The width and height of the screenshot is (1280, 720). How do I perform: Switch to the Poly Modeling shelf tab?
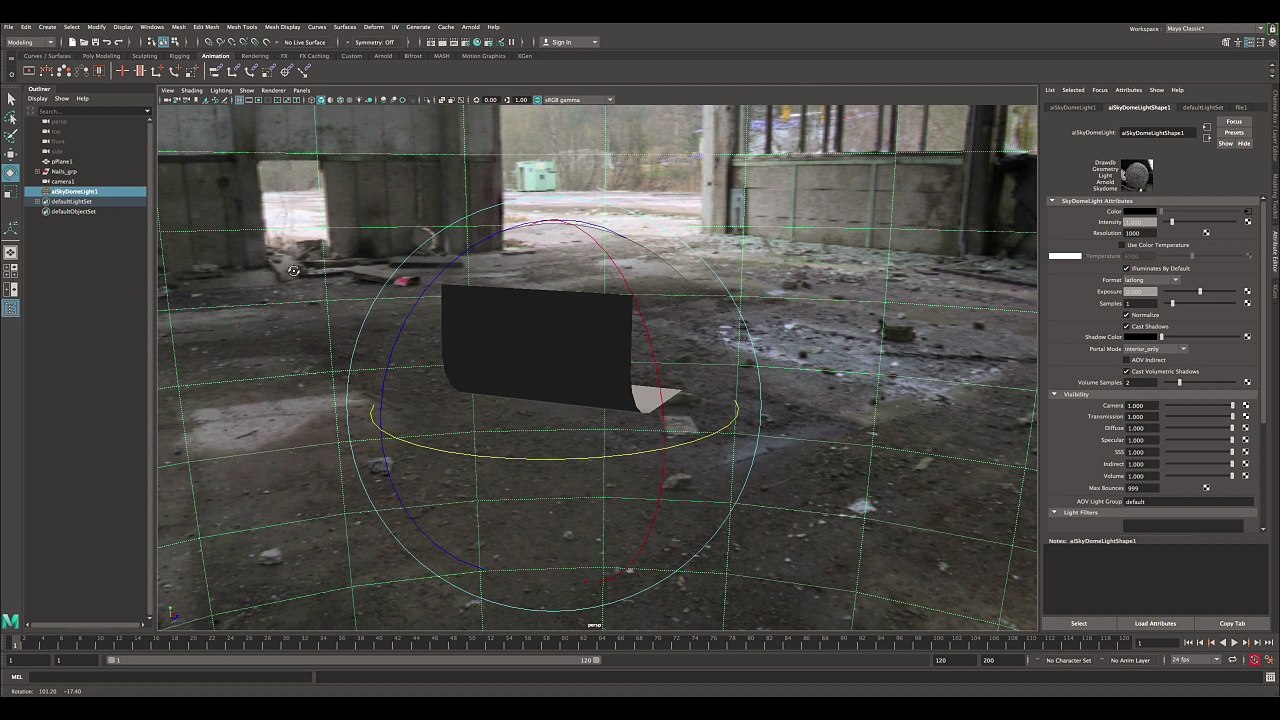point(101,56)
